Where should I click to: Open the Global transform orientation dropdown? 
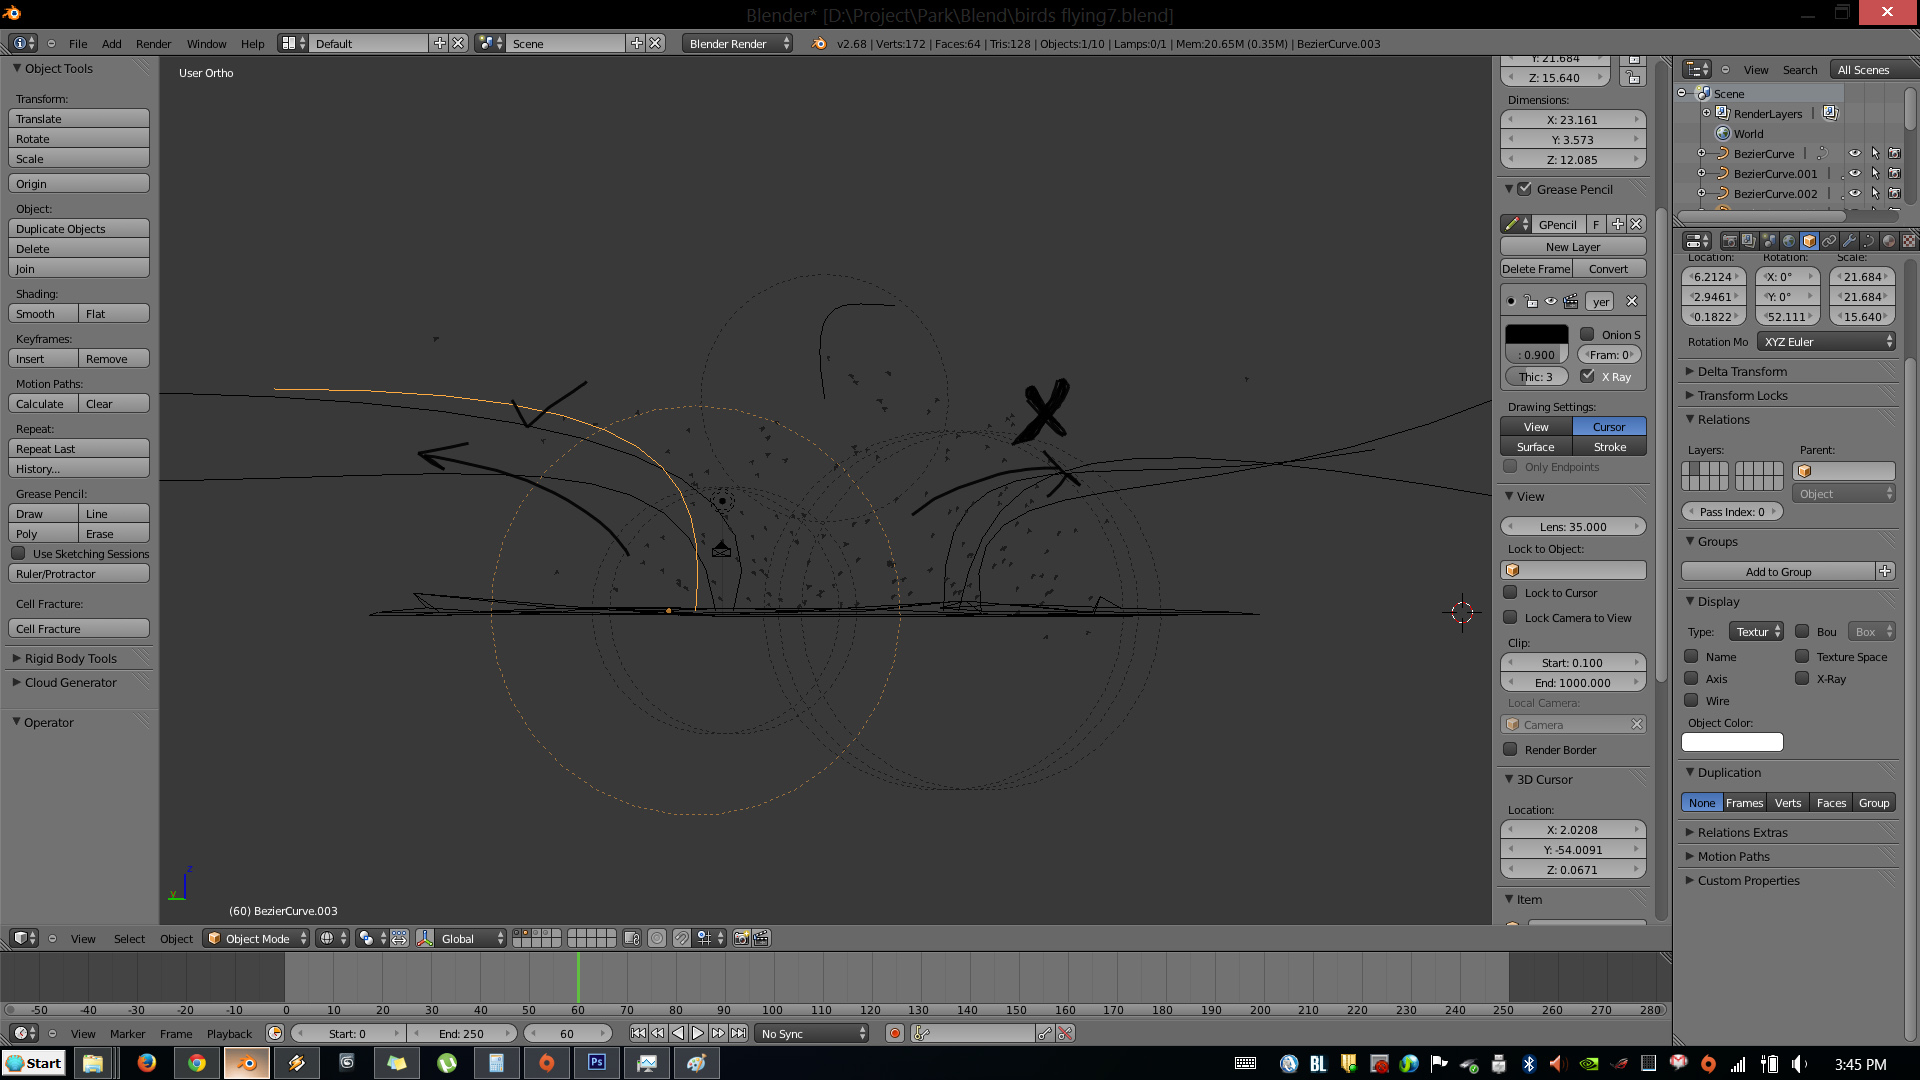pyautogui.click(x=471, y=938)
